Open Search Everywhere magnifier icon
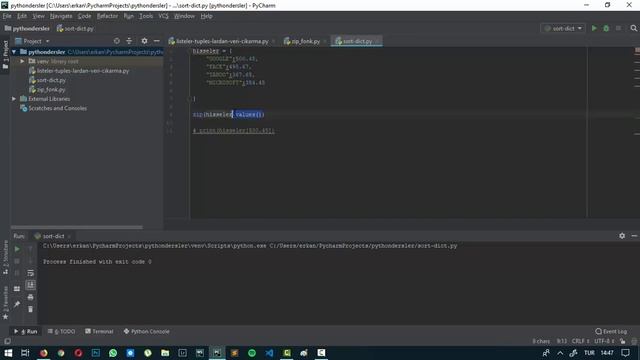The image size is (640, 360). (x=633, y=28)
